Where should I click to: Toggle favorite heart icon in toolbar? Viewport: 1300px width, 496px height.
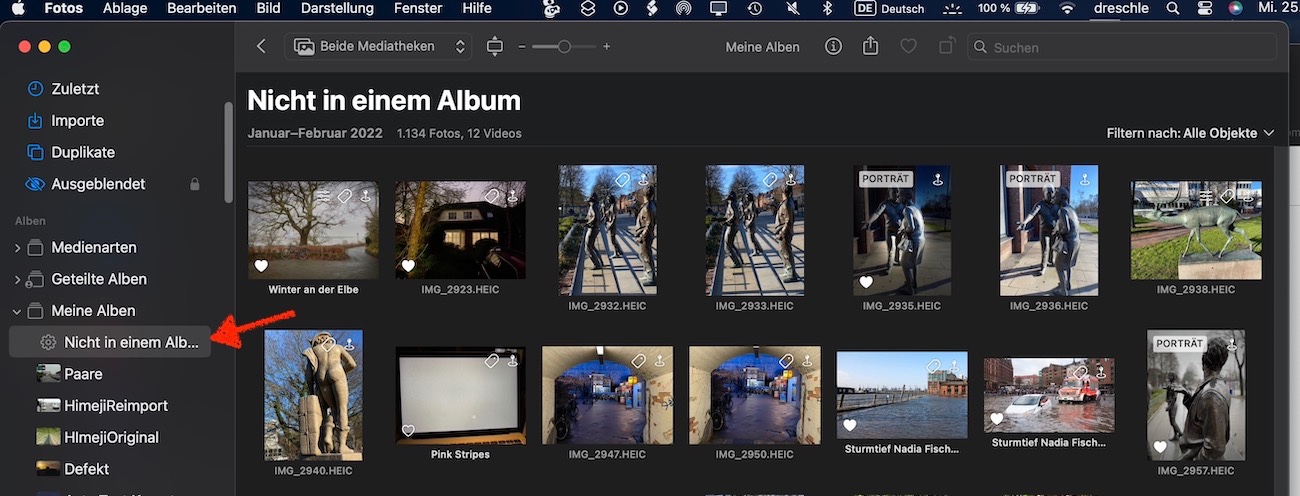coord(908,47)
